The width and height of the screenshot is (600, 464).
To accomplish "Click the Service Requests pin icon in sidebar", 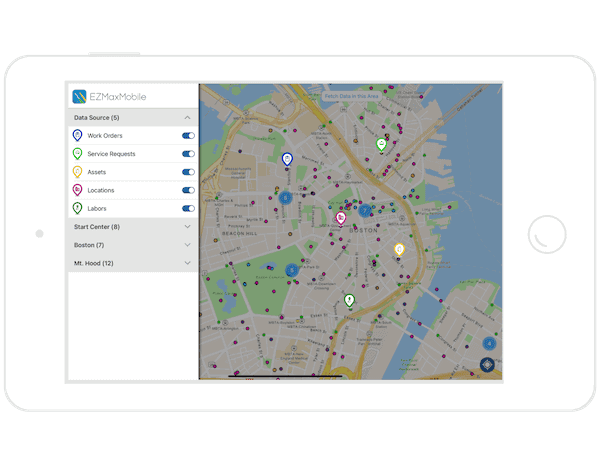I will click(x=77, y=154).
